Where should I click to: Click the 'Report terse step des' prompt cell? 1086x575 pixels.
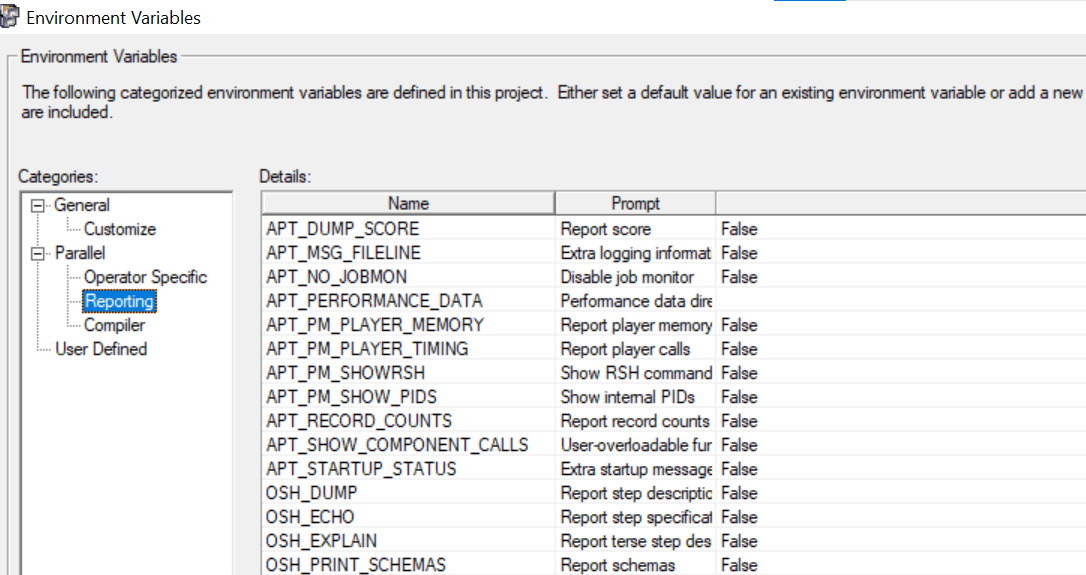pyautogui.click(x=635, y=541)
